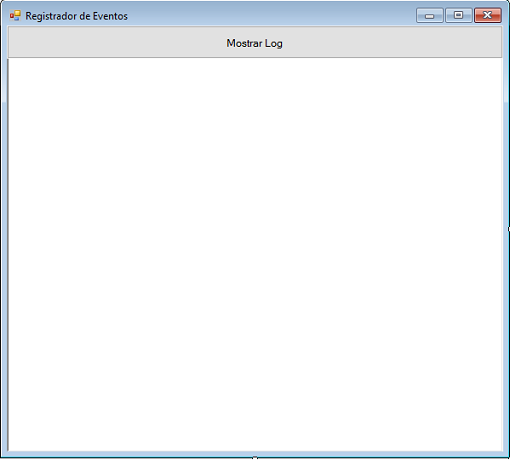
Task: Place cursor in blank log panel
Action: [x=255, y=255]
